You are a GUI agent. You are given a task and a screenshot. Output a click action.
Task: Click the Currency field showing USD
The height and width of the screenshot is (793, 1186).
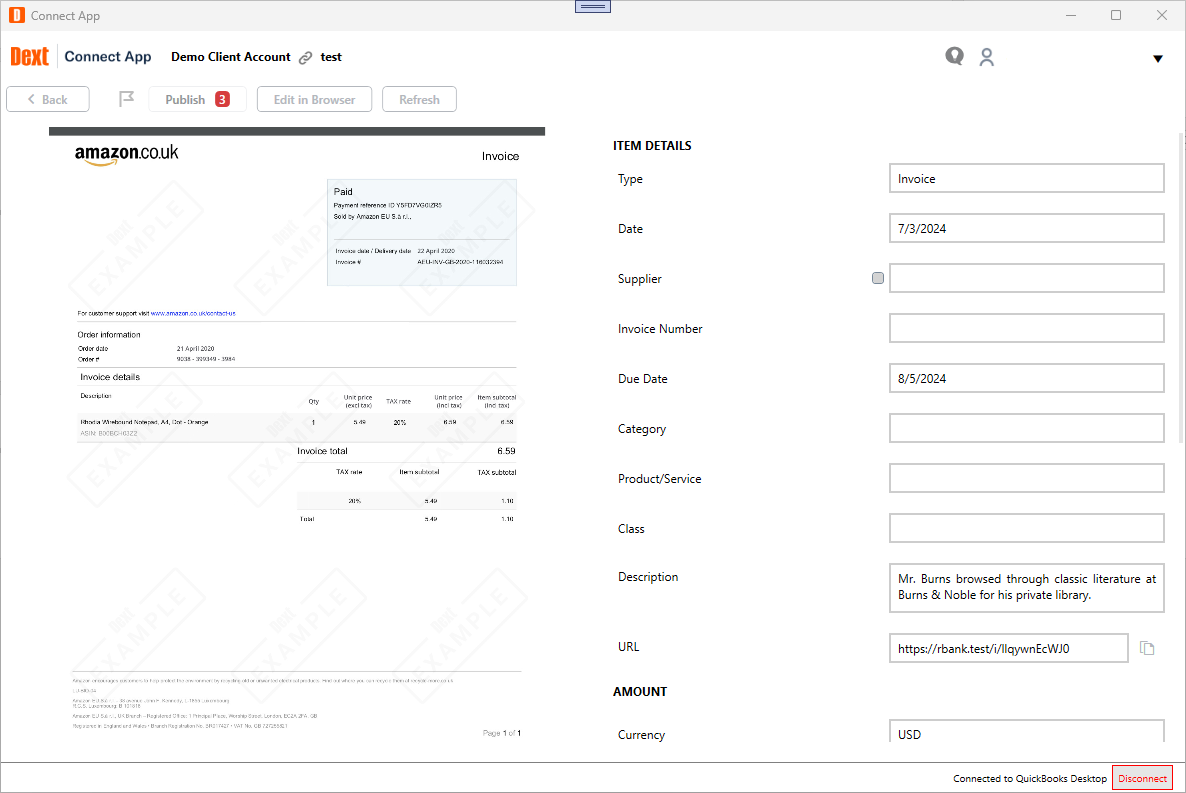[1026, 732]
